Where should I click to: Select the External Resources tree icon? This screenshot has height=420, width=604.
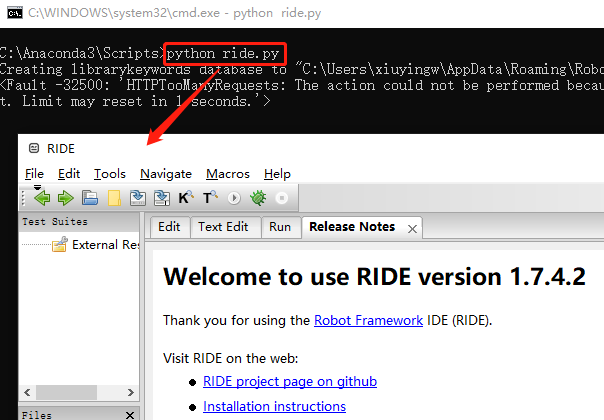(60, 245)
